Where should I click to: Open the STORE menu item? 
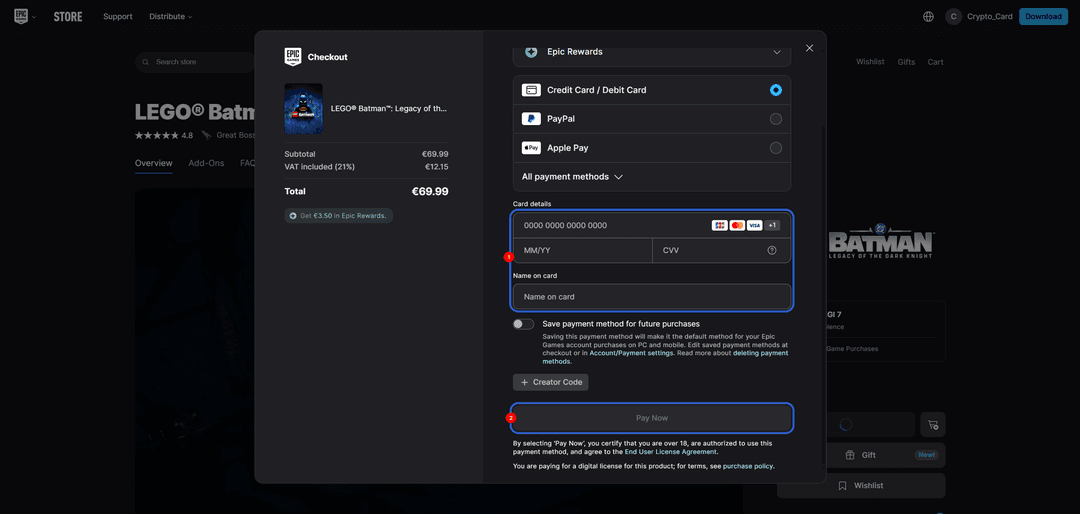tap(68, 17)
